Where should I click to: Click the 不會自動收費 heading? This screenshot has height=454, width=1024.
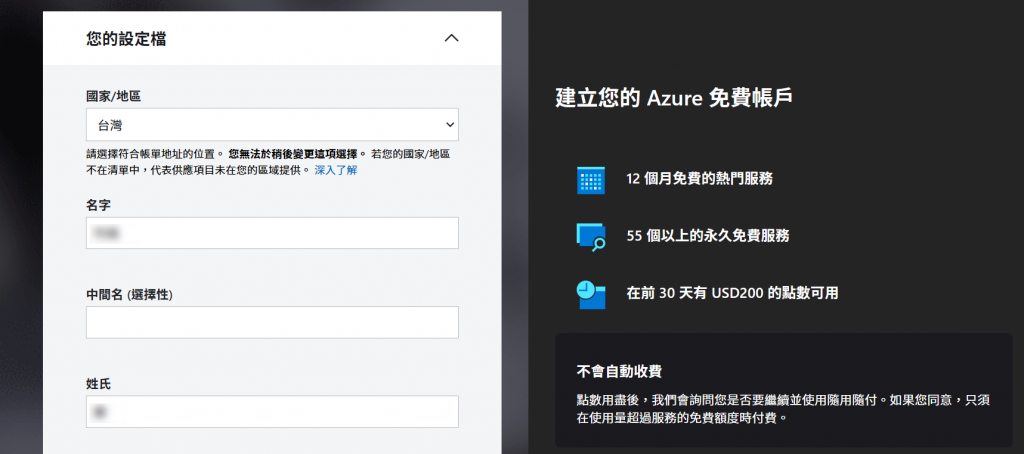(619, 372)
